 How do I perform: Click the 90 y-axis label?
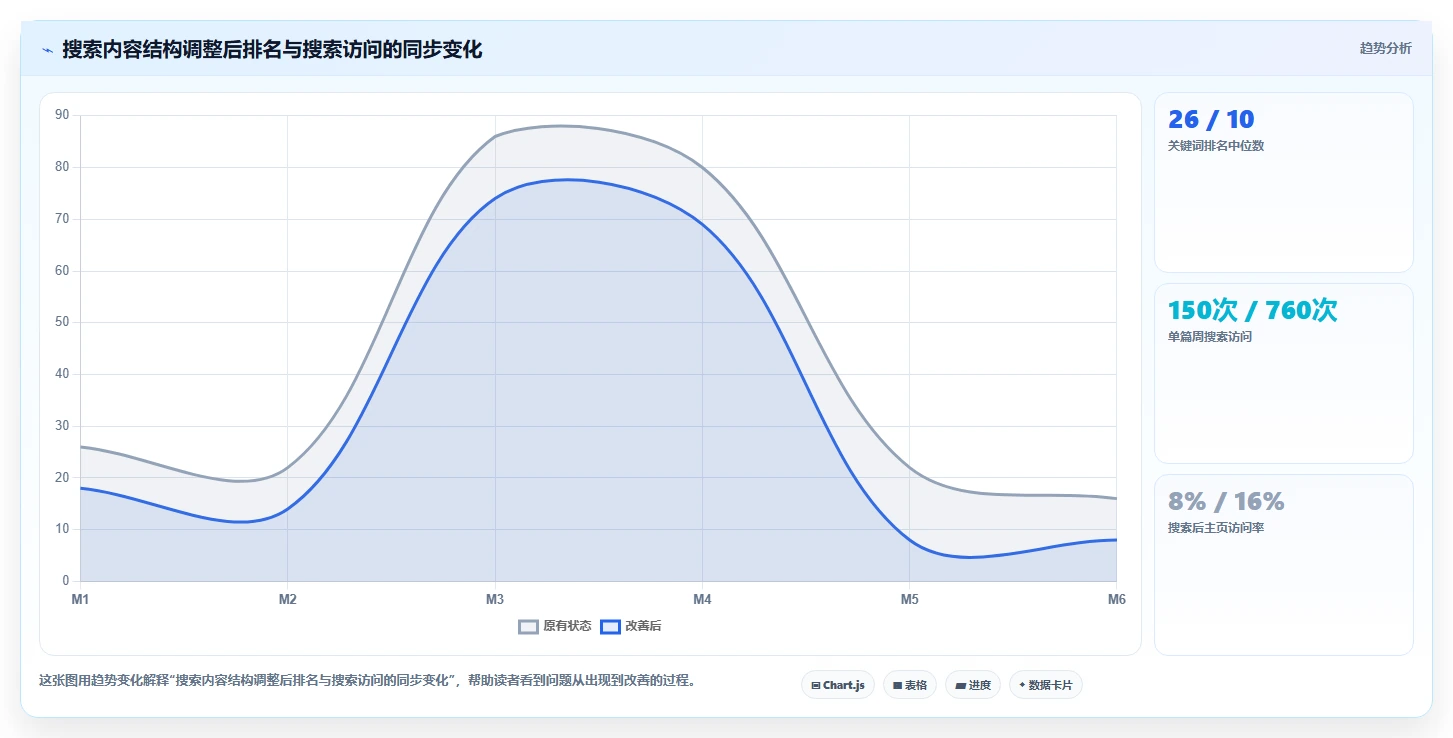click(62, 115)
